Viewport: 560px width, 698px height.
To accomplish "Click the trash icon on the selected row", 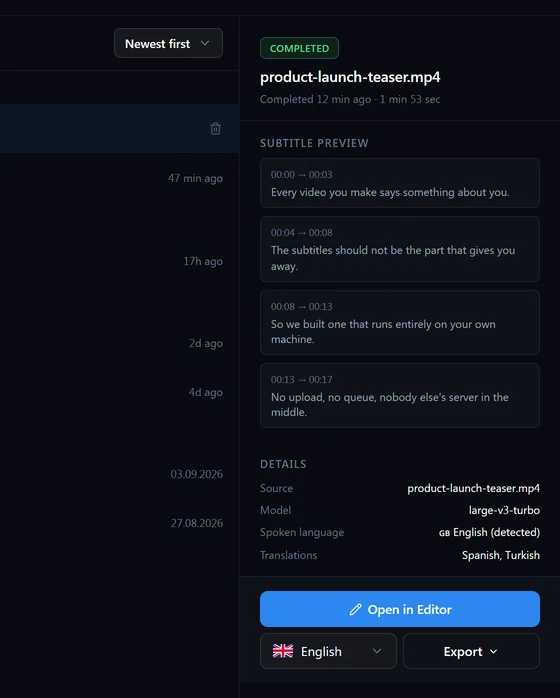I will (x=215, y=129).
